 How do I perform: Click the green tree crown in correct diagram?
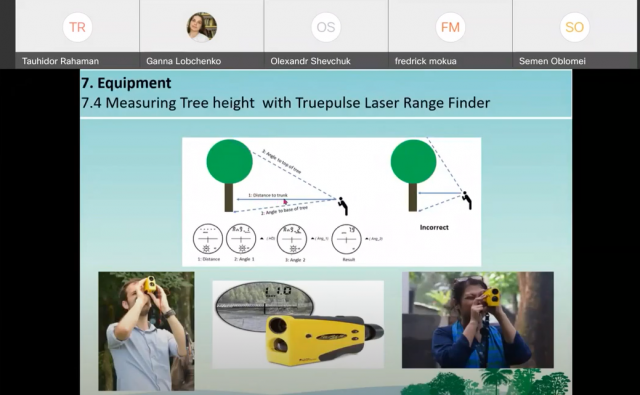(229, 162)
